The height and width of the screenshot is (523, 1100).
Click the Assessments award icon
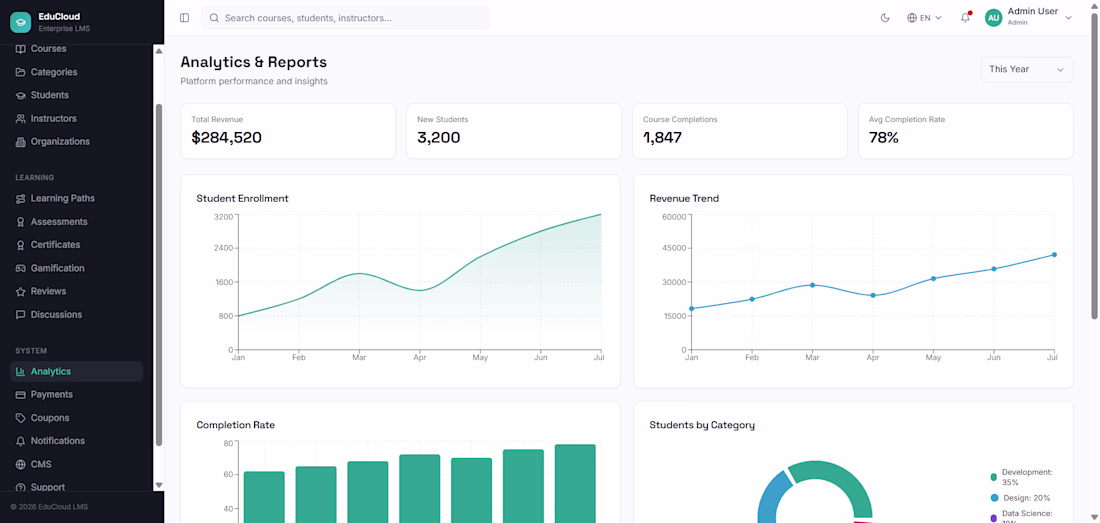click(x=20, y=222)
